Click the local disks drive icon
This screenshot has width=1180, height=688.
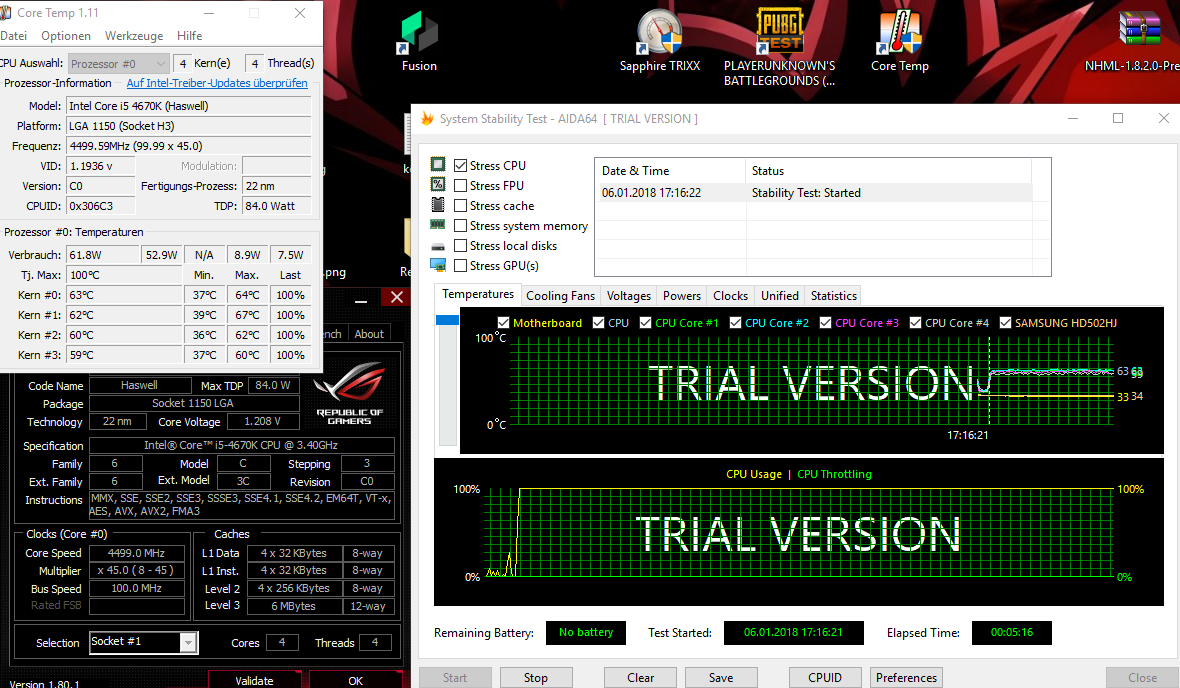[x=438, y=246]
